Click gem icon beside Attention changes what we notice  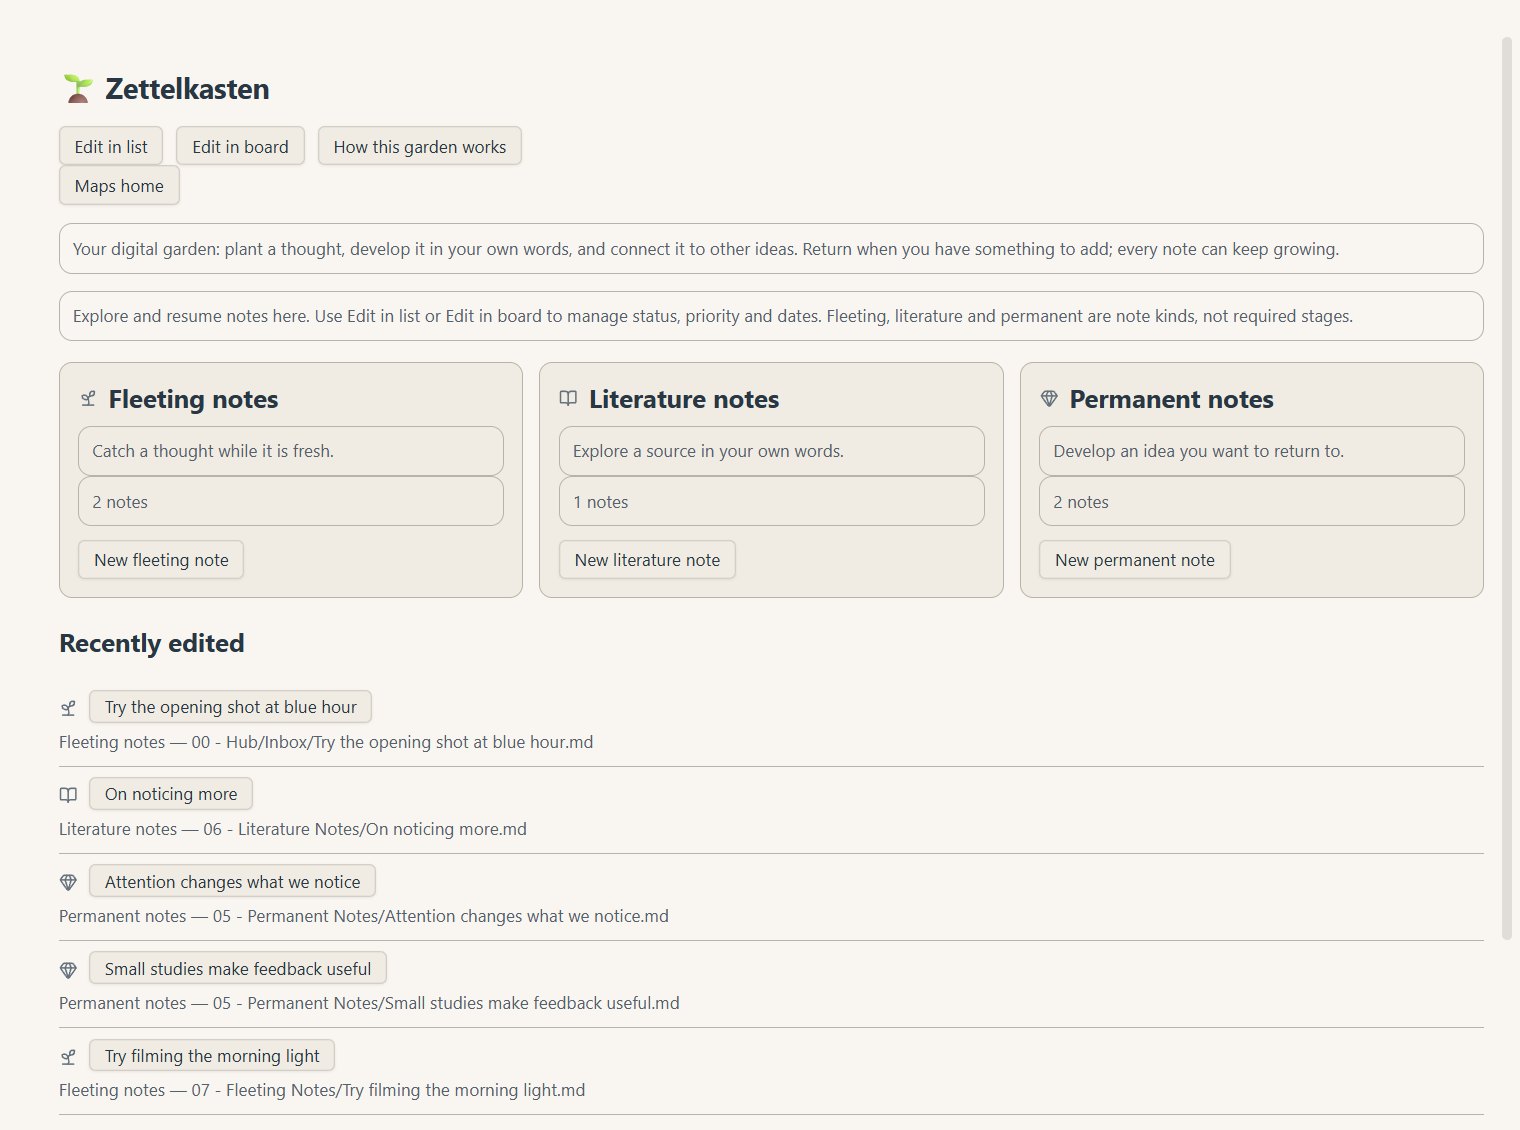tap(68, 882)
